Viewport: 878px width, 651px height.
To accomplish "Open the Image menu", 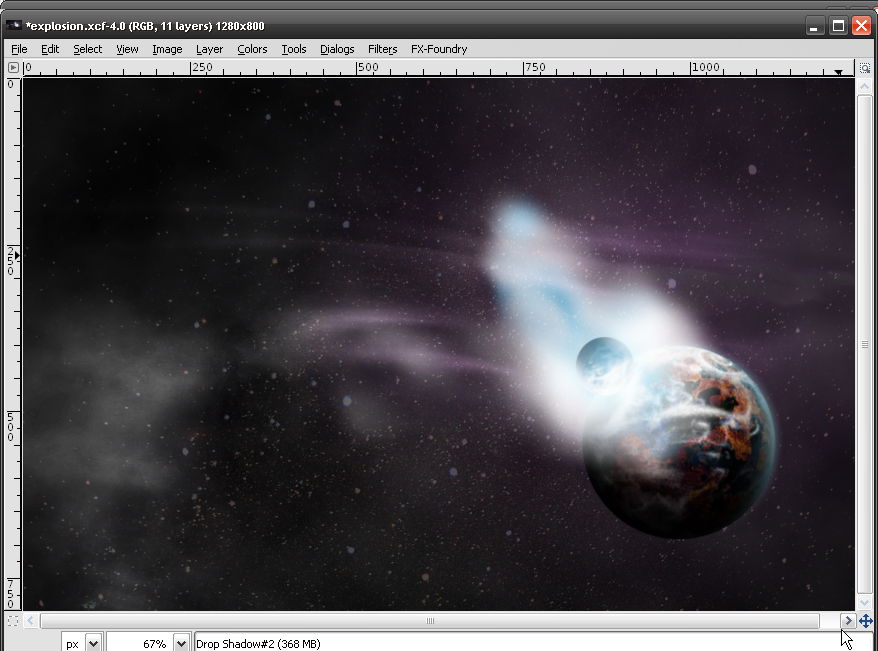I will pyautogui.click(x=167, y=49).
